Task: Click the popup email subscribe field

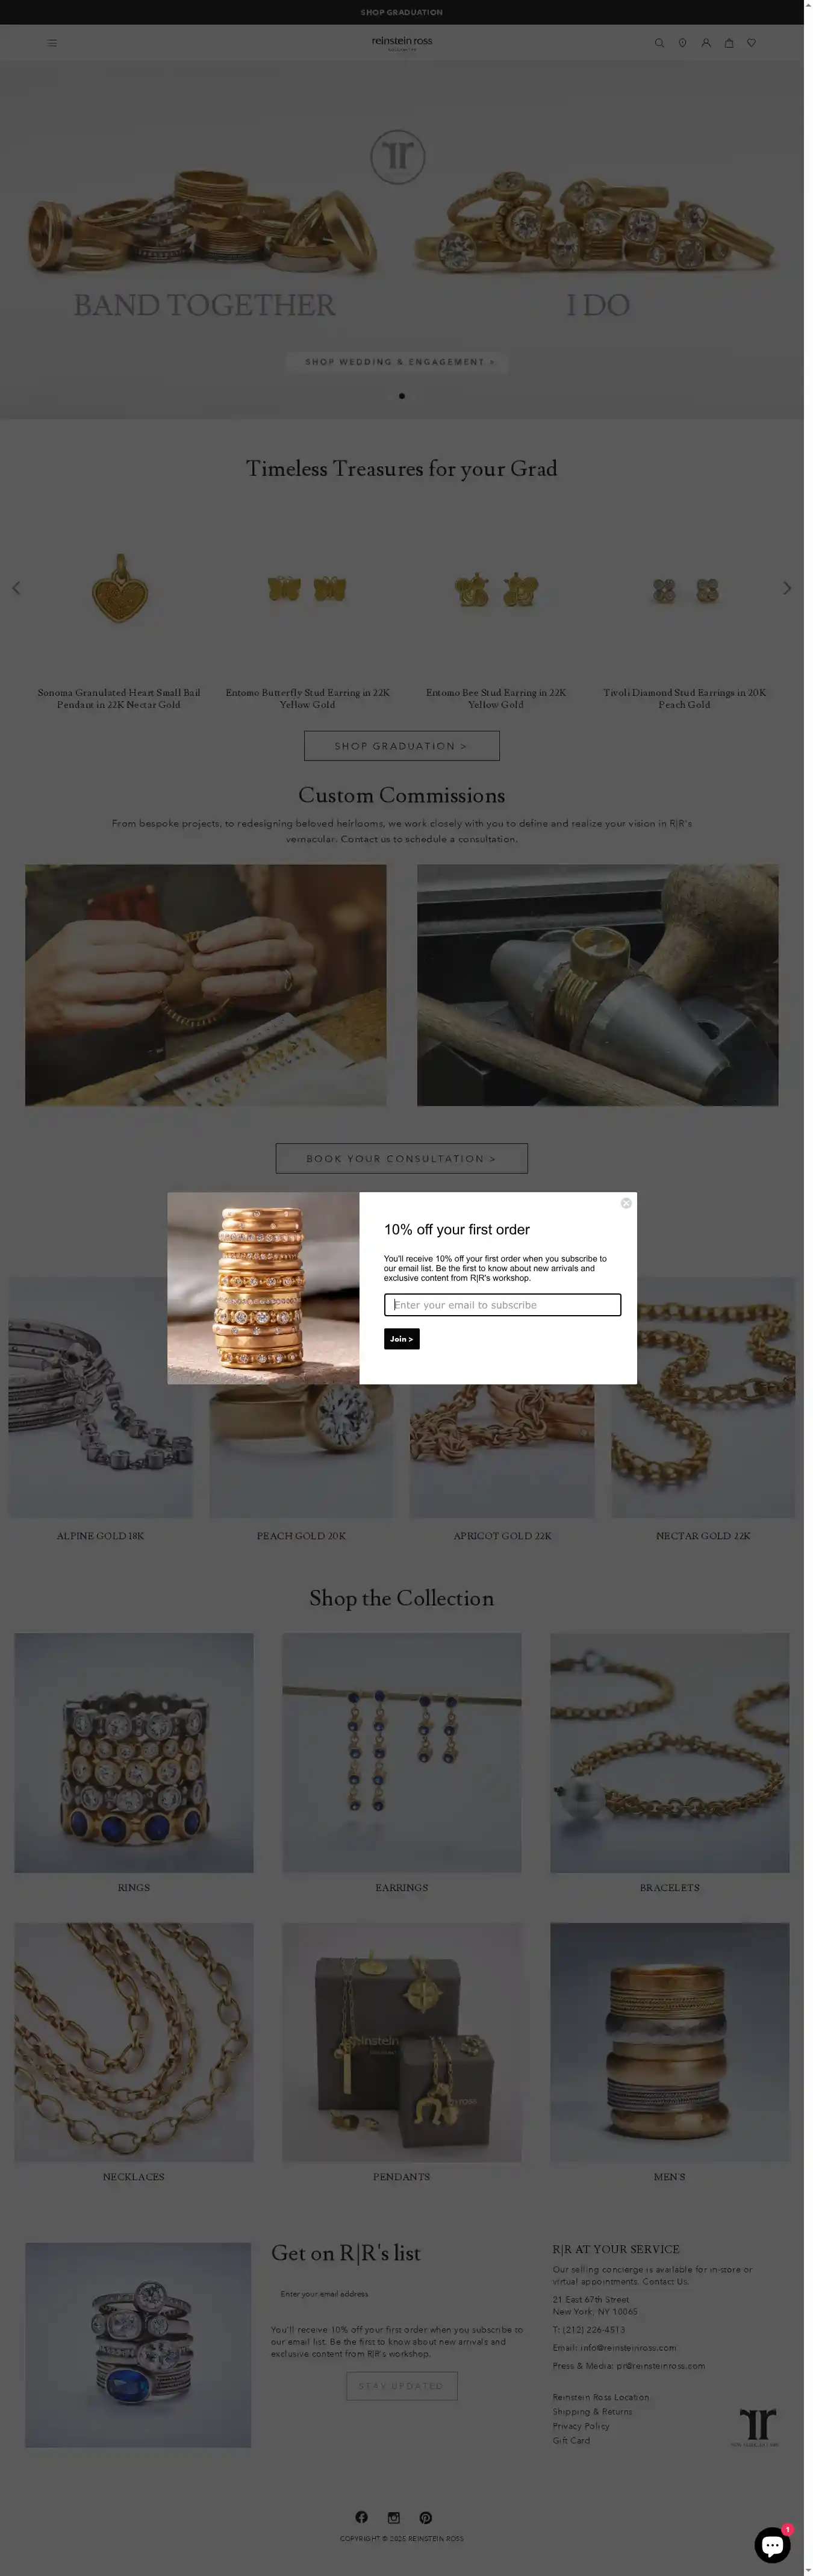Action: click(x=502, y=1305)
